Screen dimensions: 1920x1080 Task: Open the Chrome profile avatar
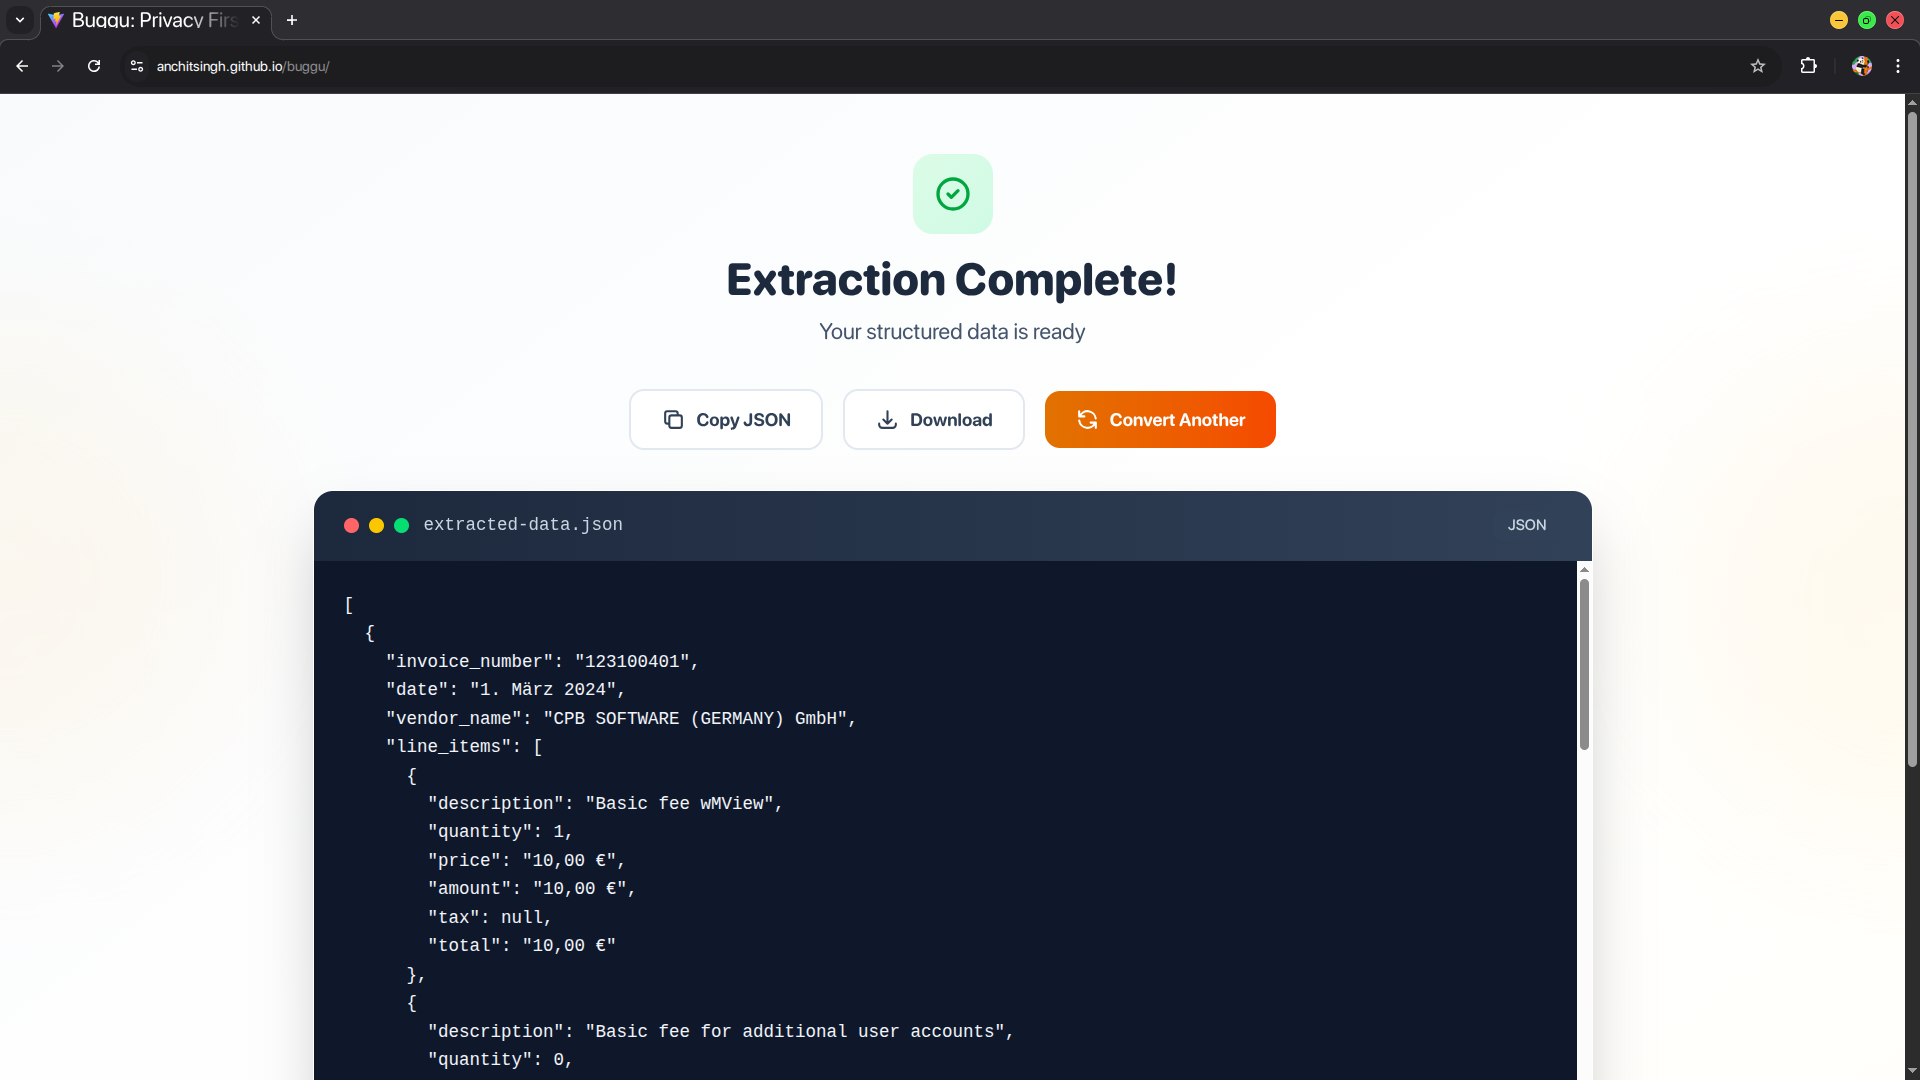click(1861, 66)
